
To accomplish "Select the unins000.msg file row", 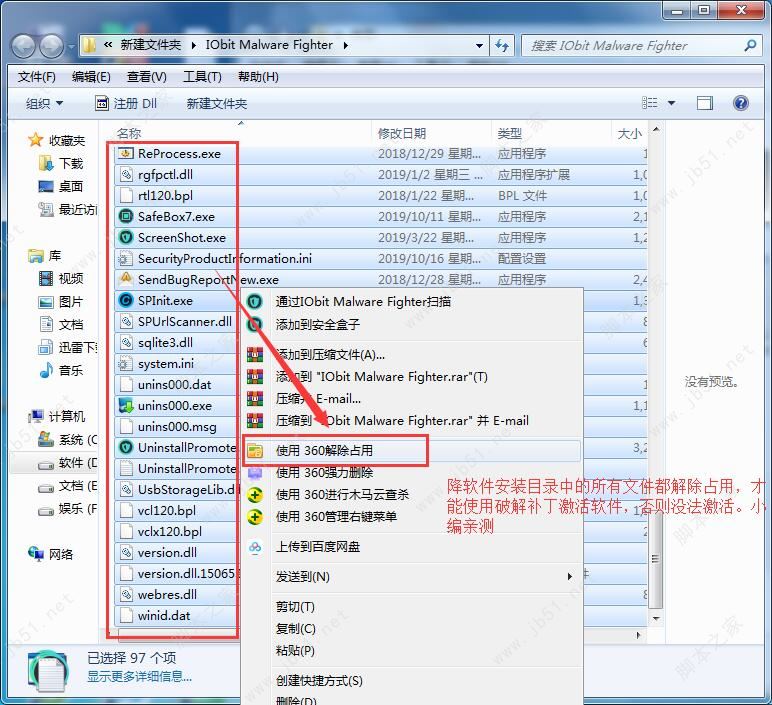I will point(177,426).
